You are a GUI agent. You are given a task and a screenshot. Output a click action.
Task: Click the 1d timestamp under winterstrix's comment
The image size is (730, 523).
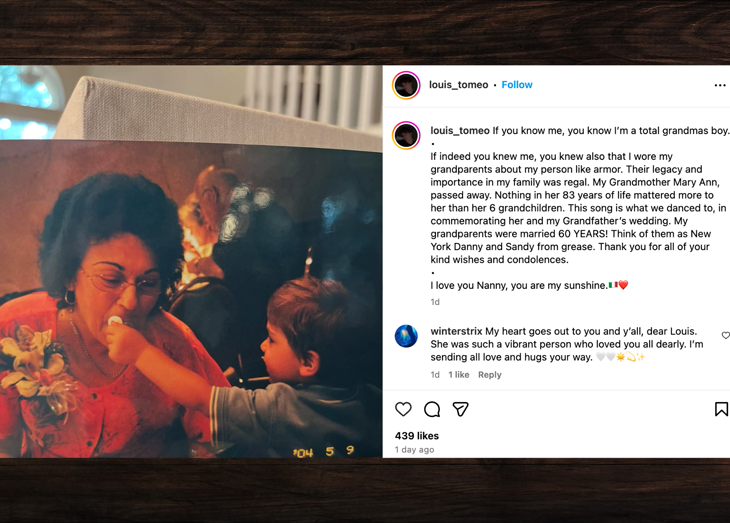pos(435,374)
